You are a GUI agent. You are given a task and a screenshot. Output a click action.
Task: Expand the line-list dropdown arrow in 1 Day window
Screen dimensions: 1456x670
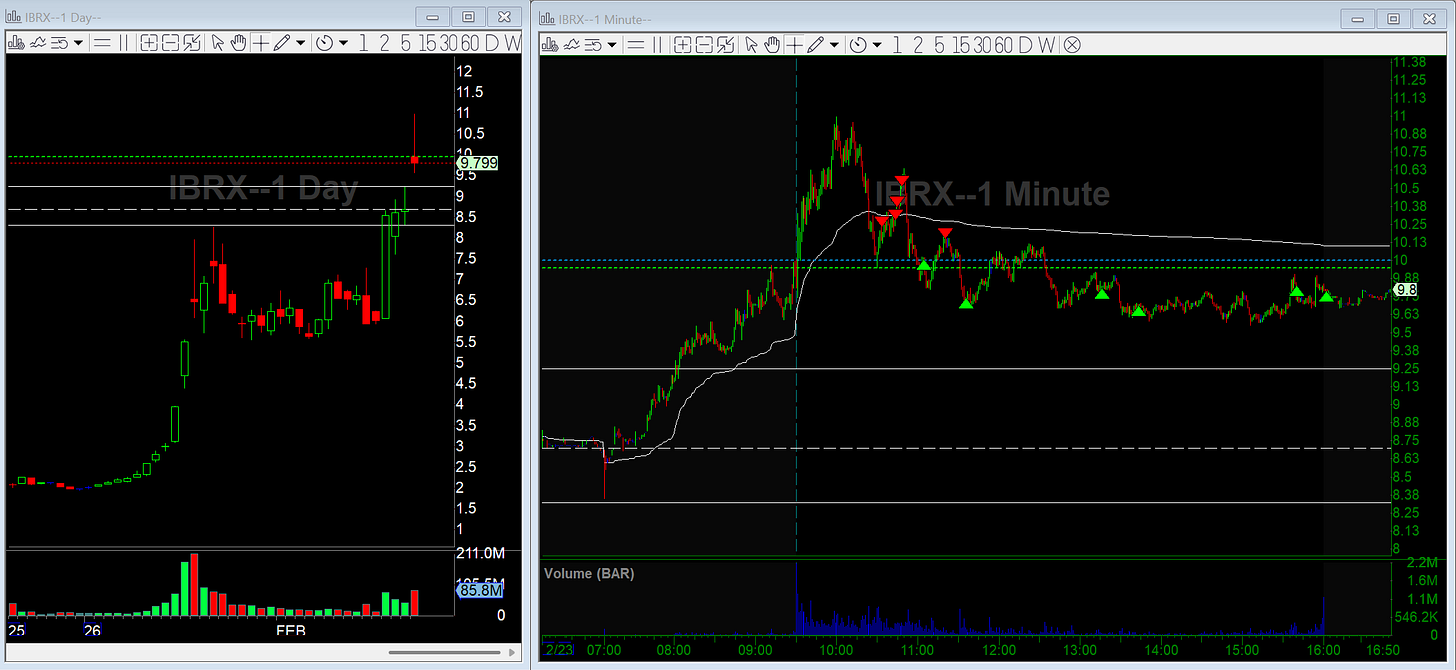[x=78, y=43]
